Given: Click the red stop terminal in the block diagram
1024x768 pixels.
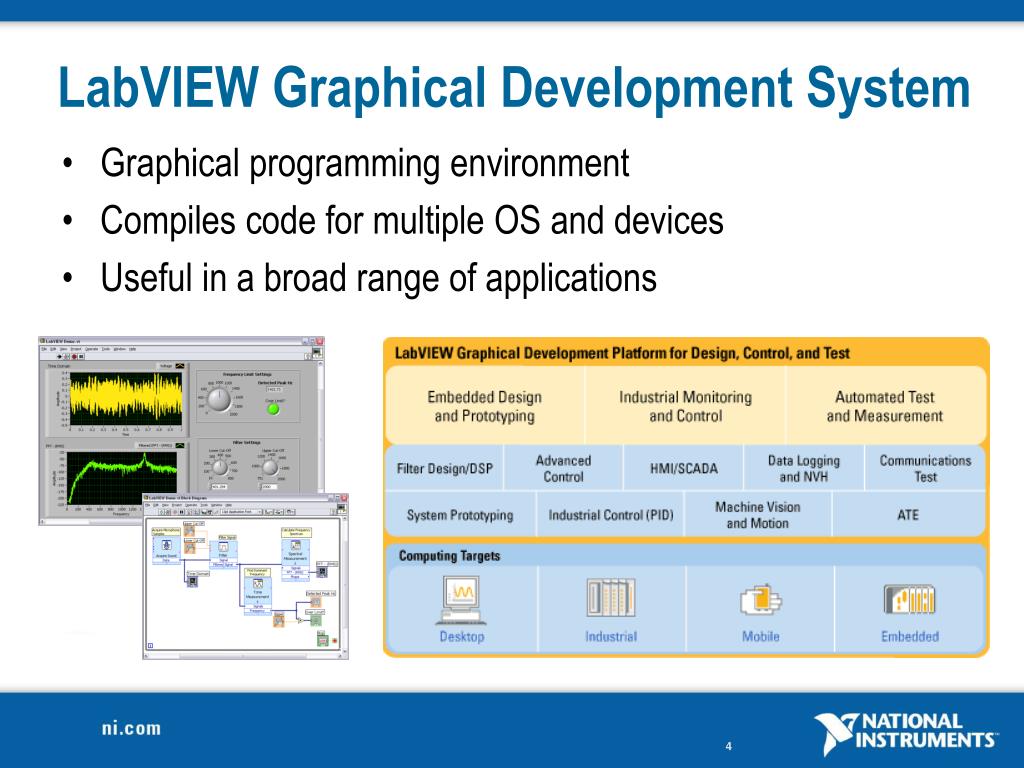Looking at the screenshot, I should coord(334,641).
